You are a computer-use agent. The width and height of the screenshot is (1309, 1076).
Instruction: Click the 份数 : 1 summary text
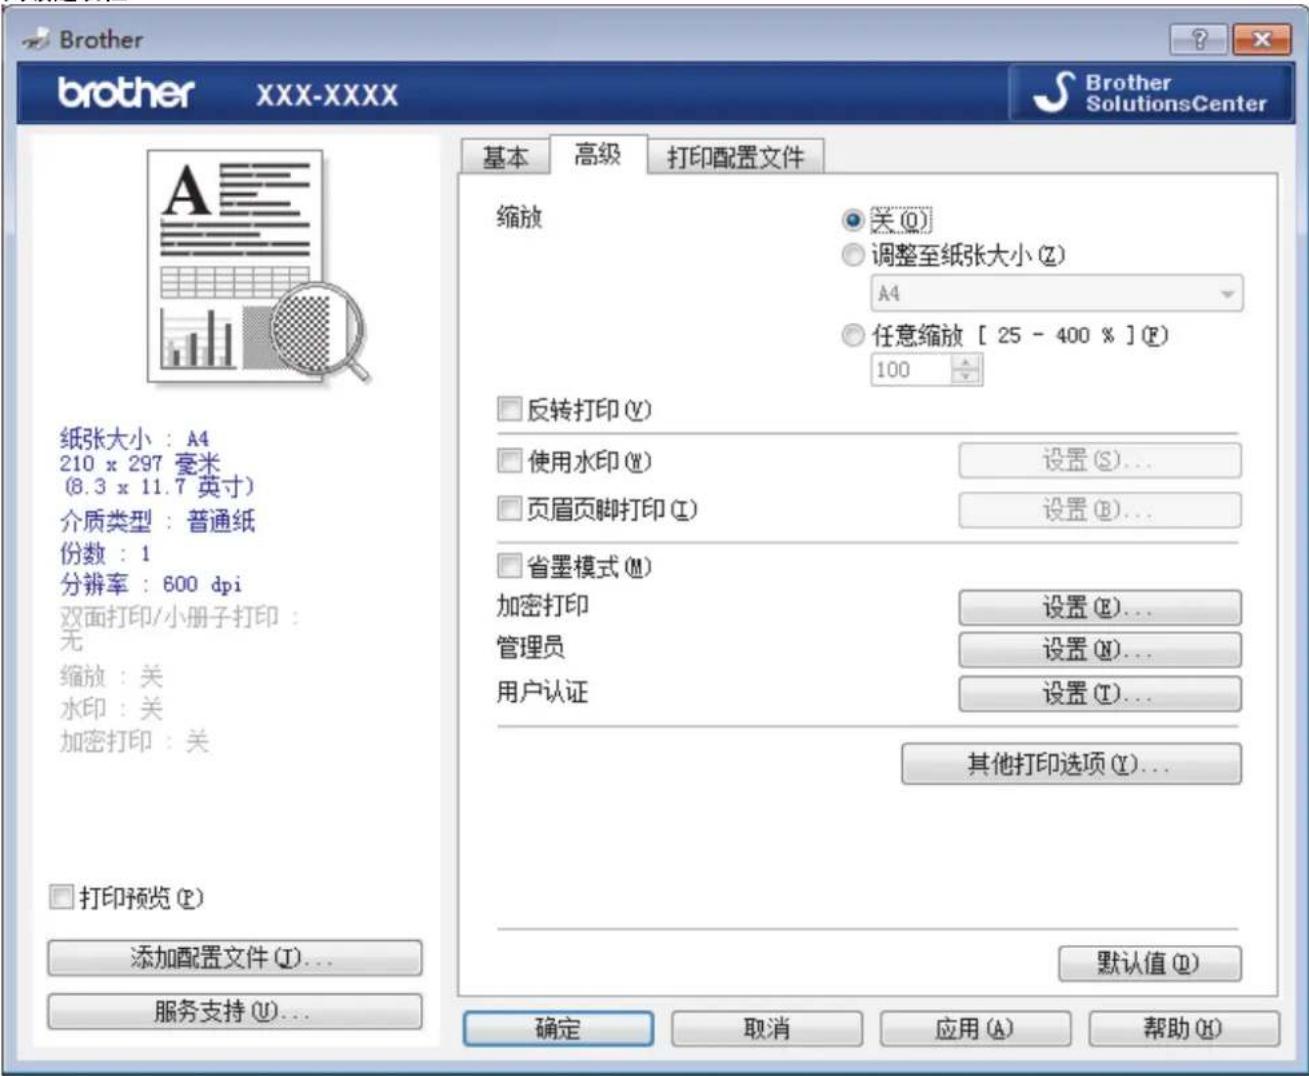point(105,552)
